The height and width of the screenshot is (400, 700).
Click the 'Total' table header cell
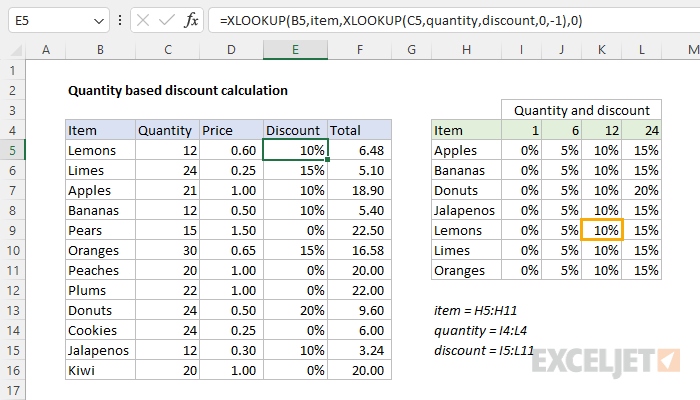360,130
